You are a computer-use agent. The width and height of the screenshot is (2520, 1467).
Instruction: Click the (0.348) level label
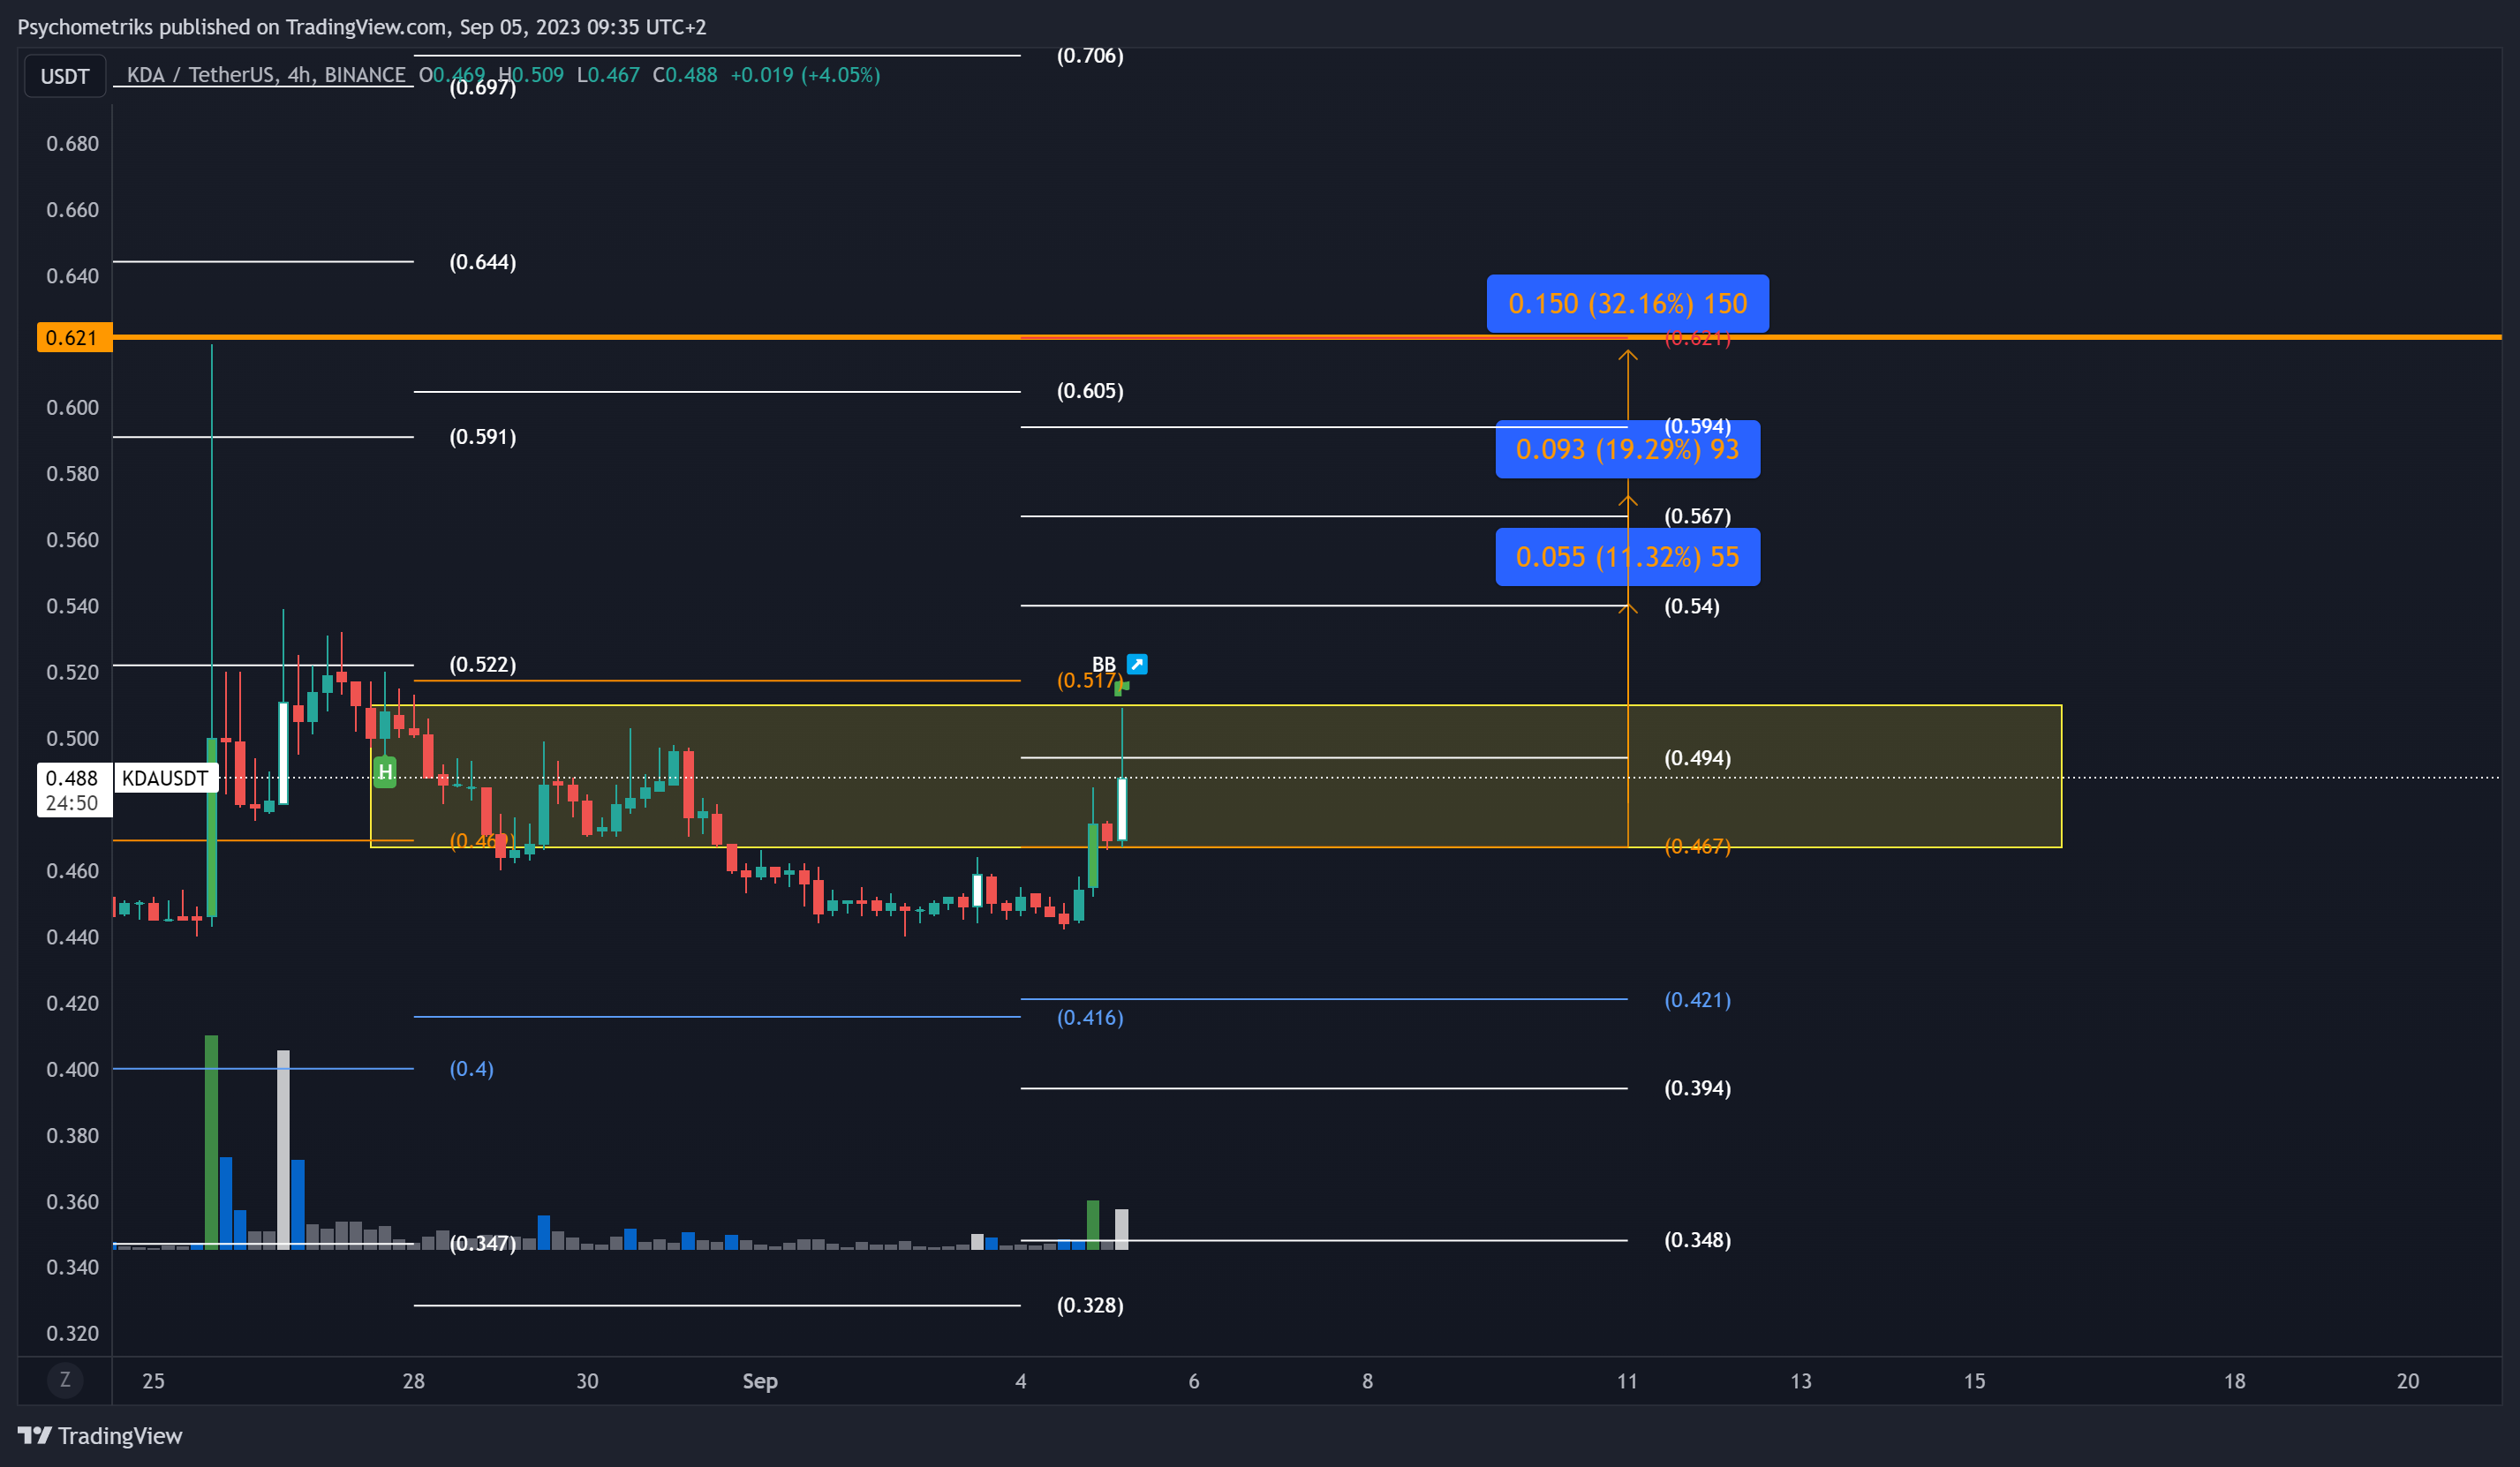pos(1698,1240)
